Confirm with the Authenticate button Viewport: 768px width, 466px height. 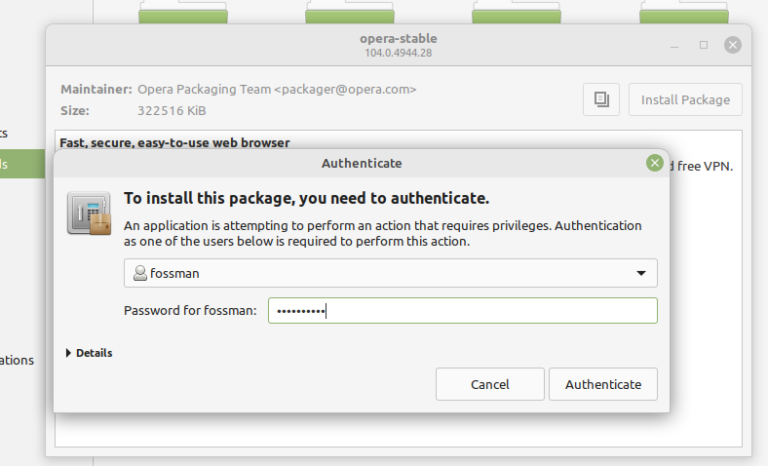[x=603, y=384]
